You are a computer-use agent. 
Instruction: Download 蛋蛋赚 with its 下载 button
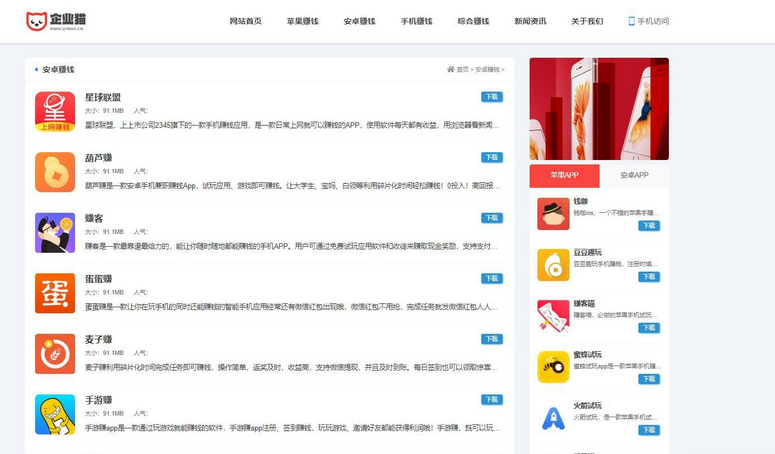point(492,279)
